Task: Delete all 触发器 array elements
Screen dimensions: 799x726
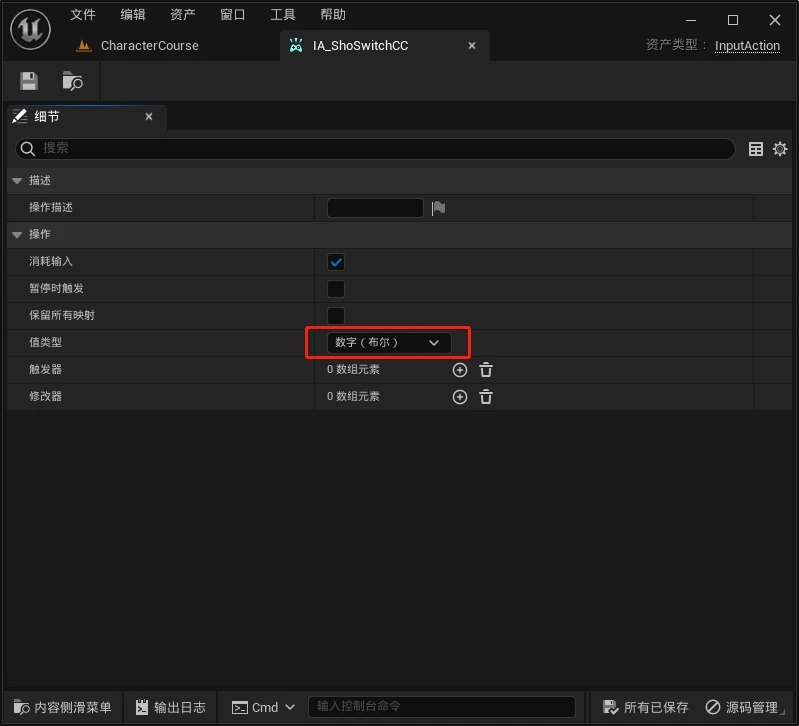Action: (486, 370)
